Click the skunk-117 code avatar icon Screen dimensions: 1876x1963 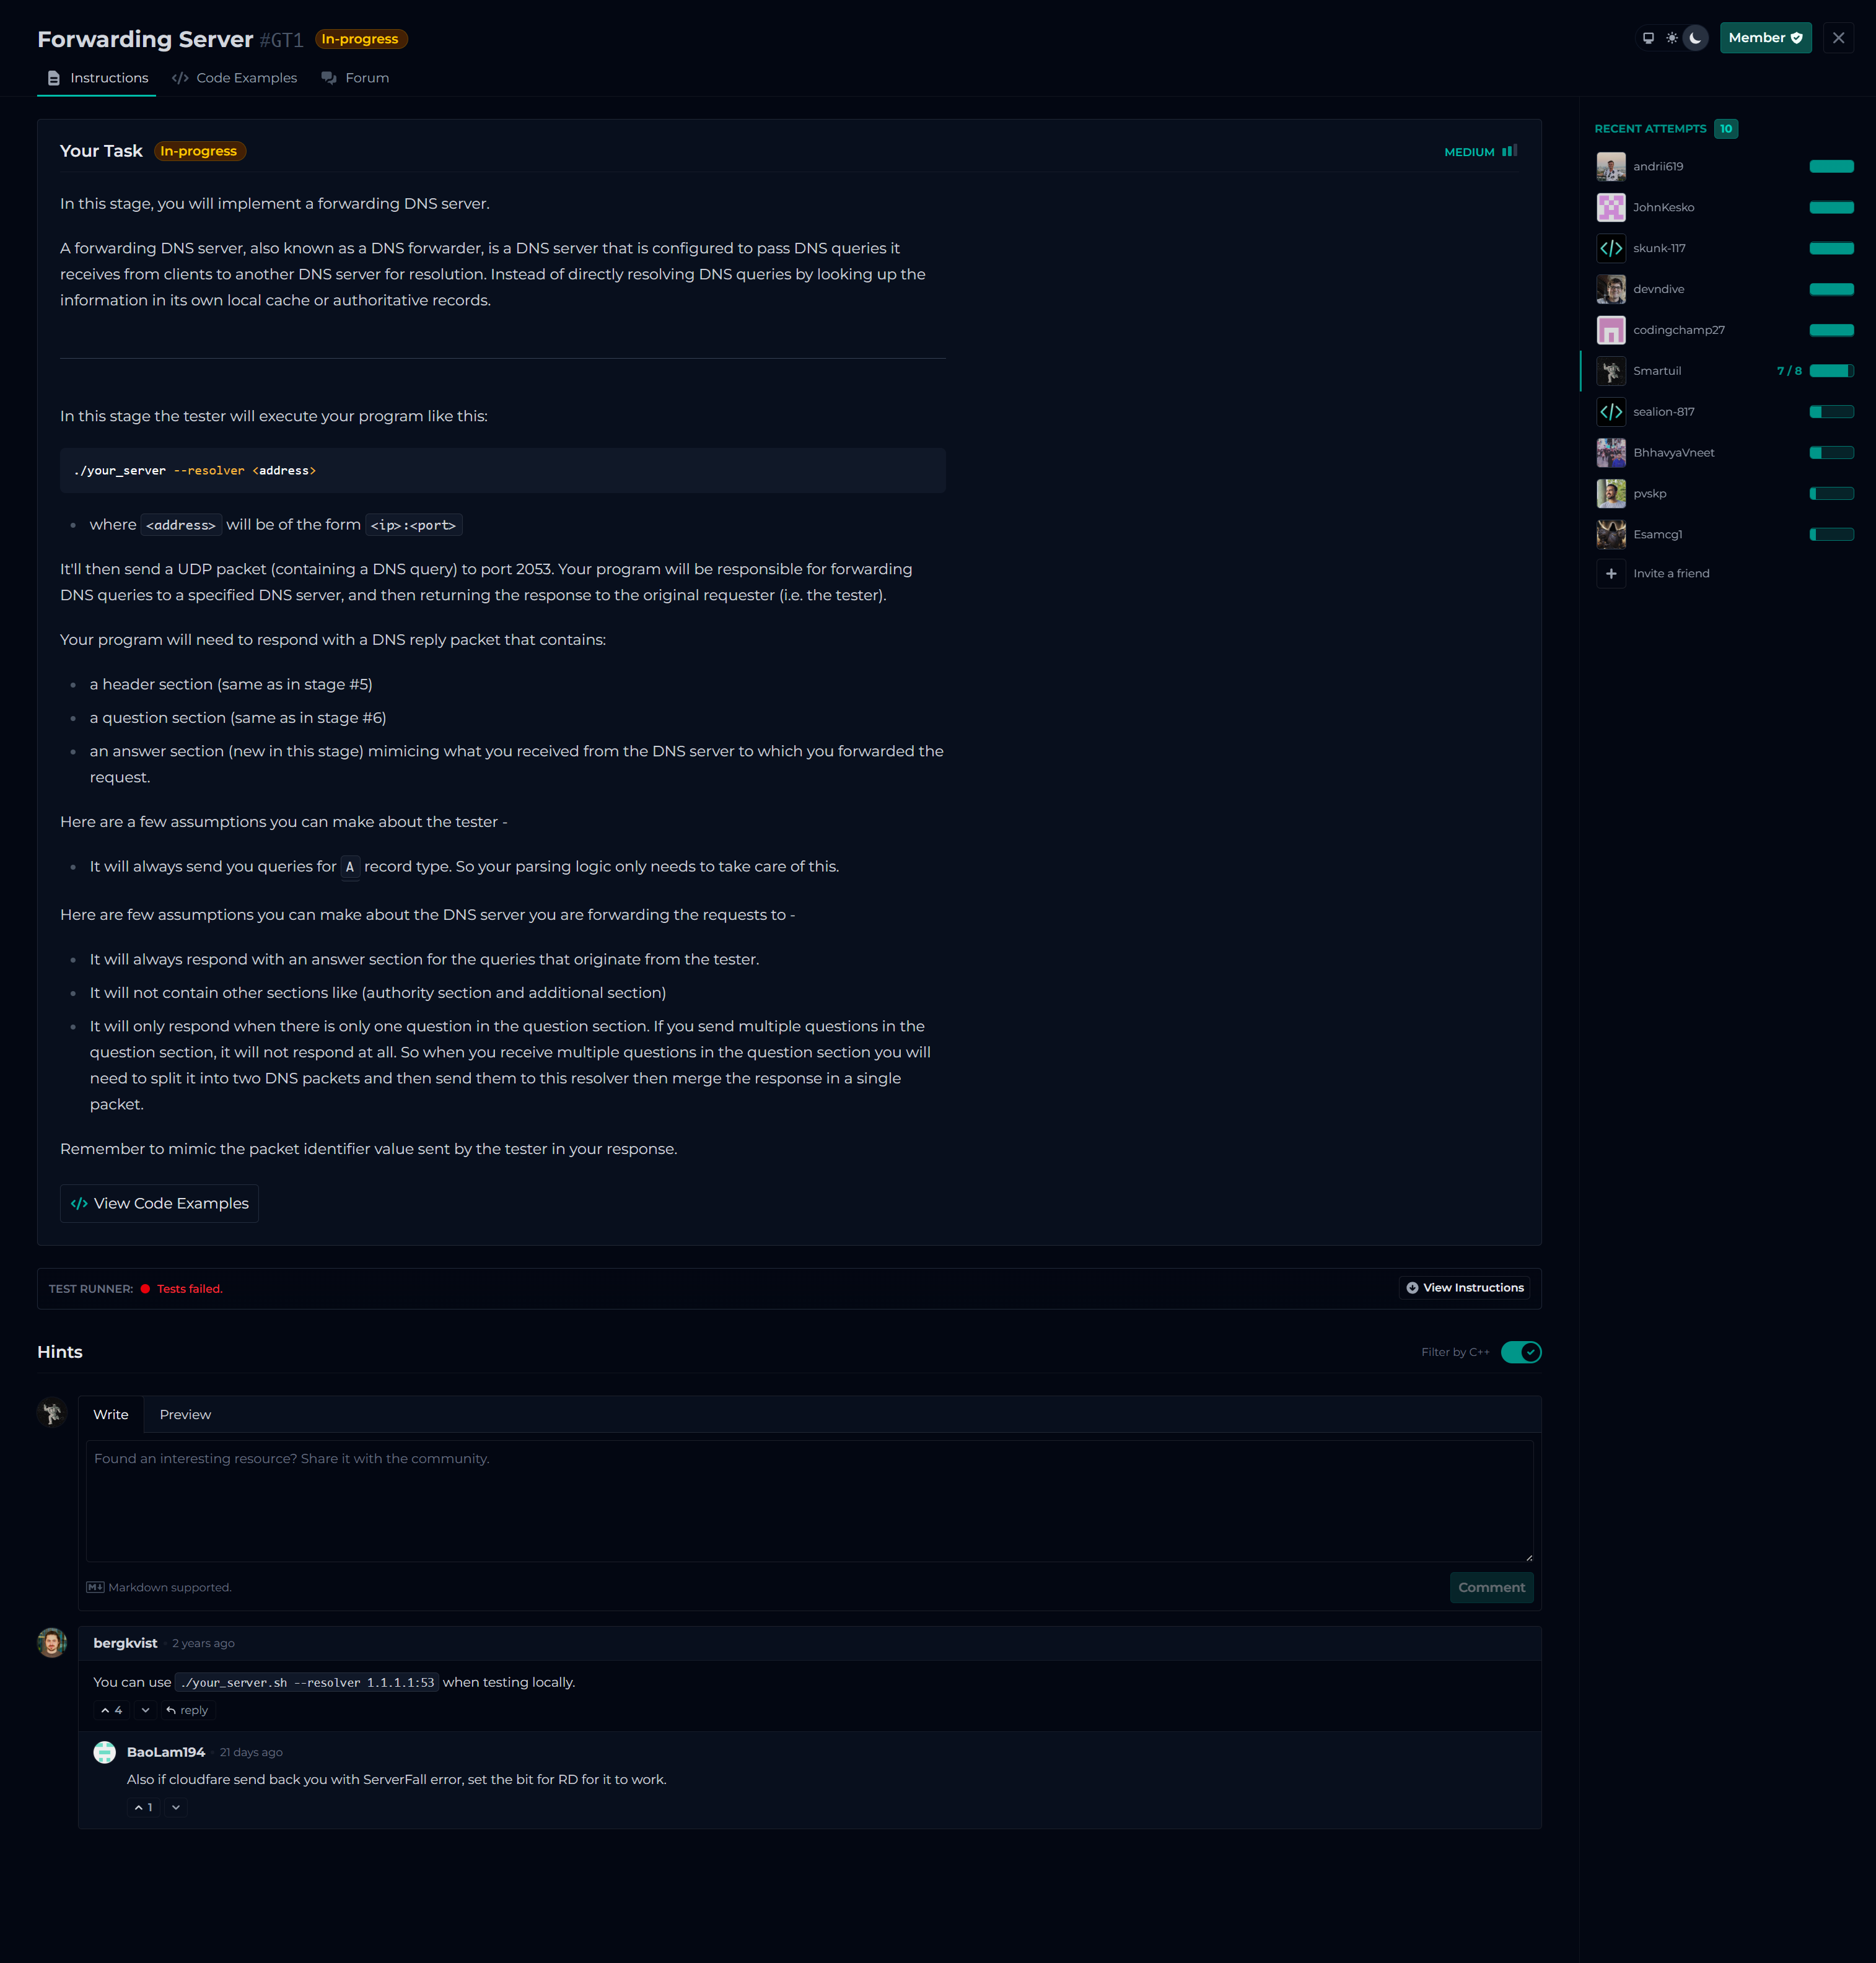tap(1610, 248)
